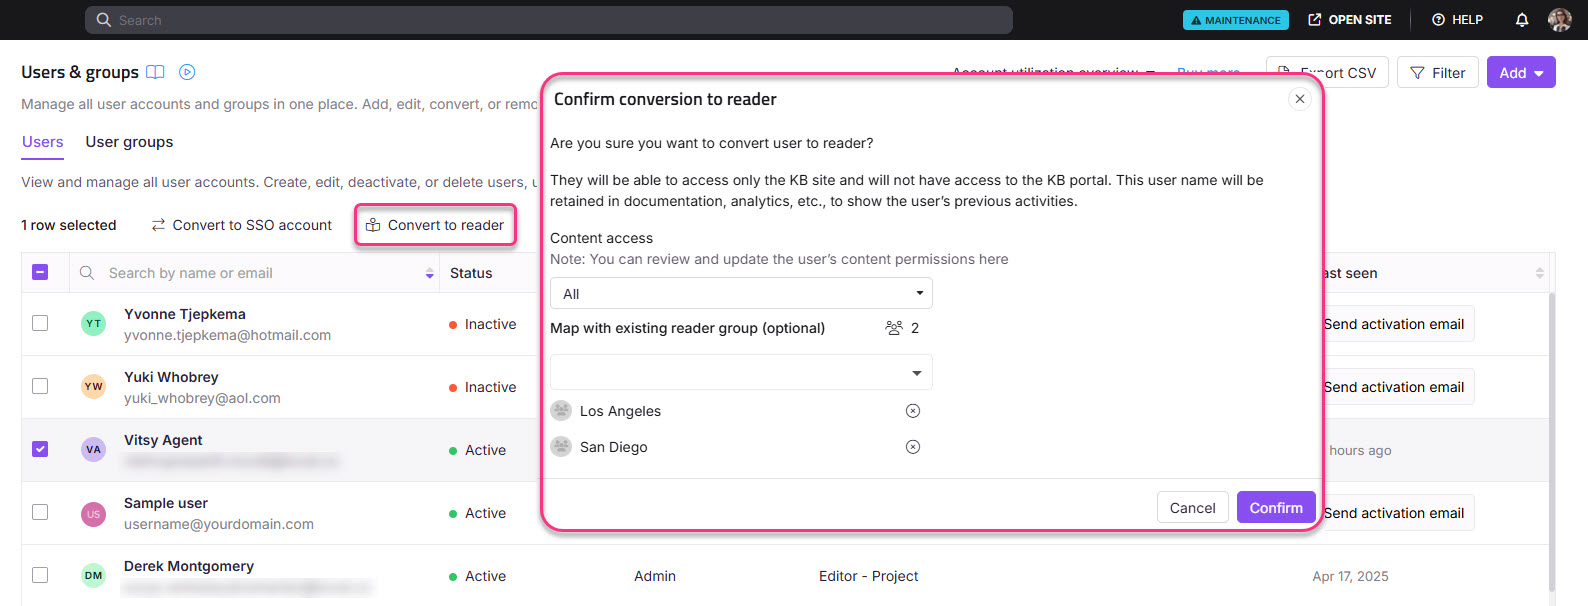Viewport: 1588px width, 606px height.
Task: Click the search magnifier icon in top bar
Action: point(104,20)
